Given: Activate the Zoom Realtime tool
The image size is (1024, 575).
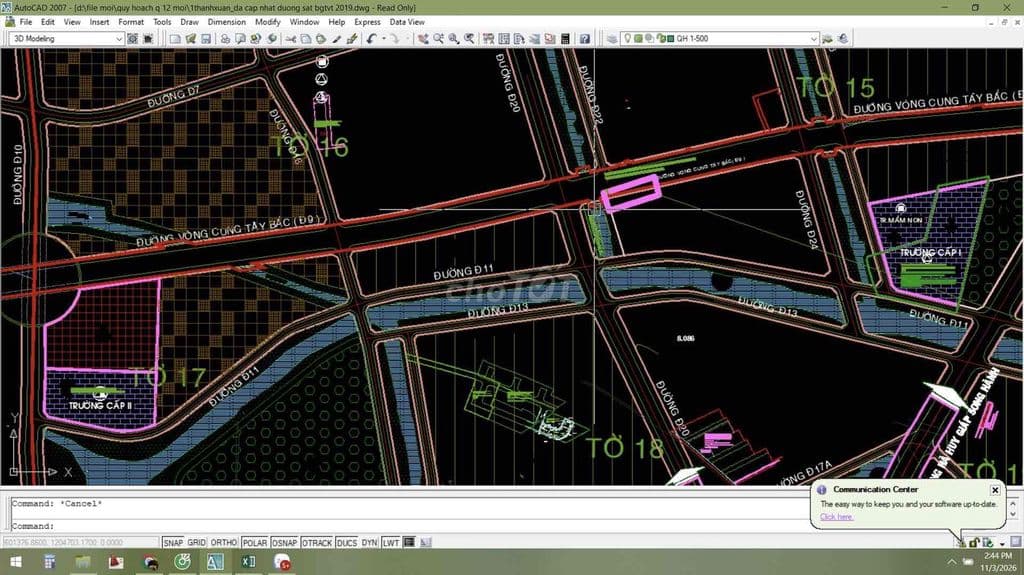Looking at the screenshot, I should [x=438, y=39].
